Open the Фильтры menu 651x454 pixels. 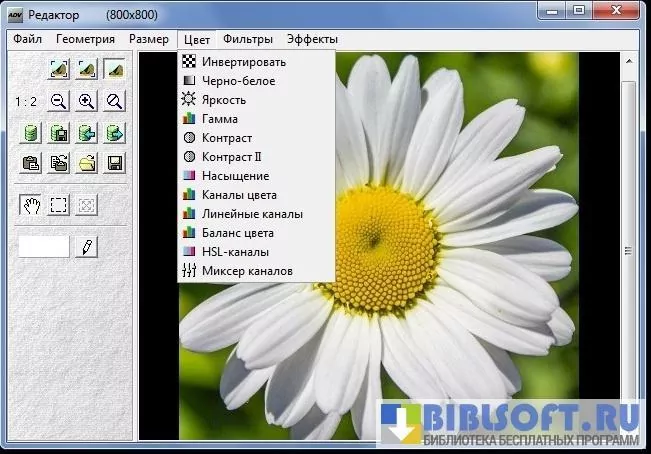click(248, 39)
